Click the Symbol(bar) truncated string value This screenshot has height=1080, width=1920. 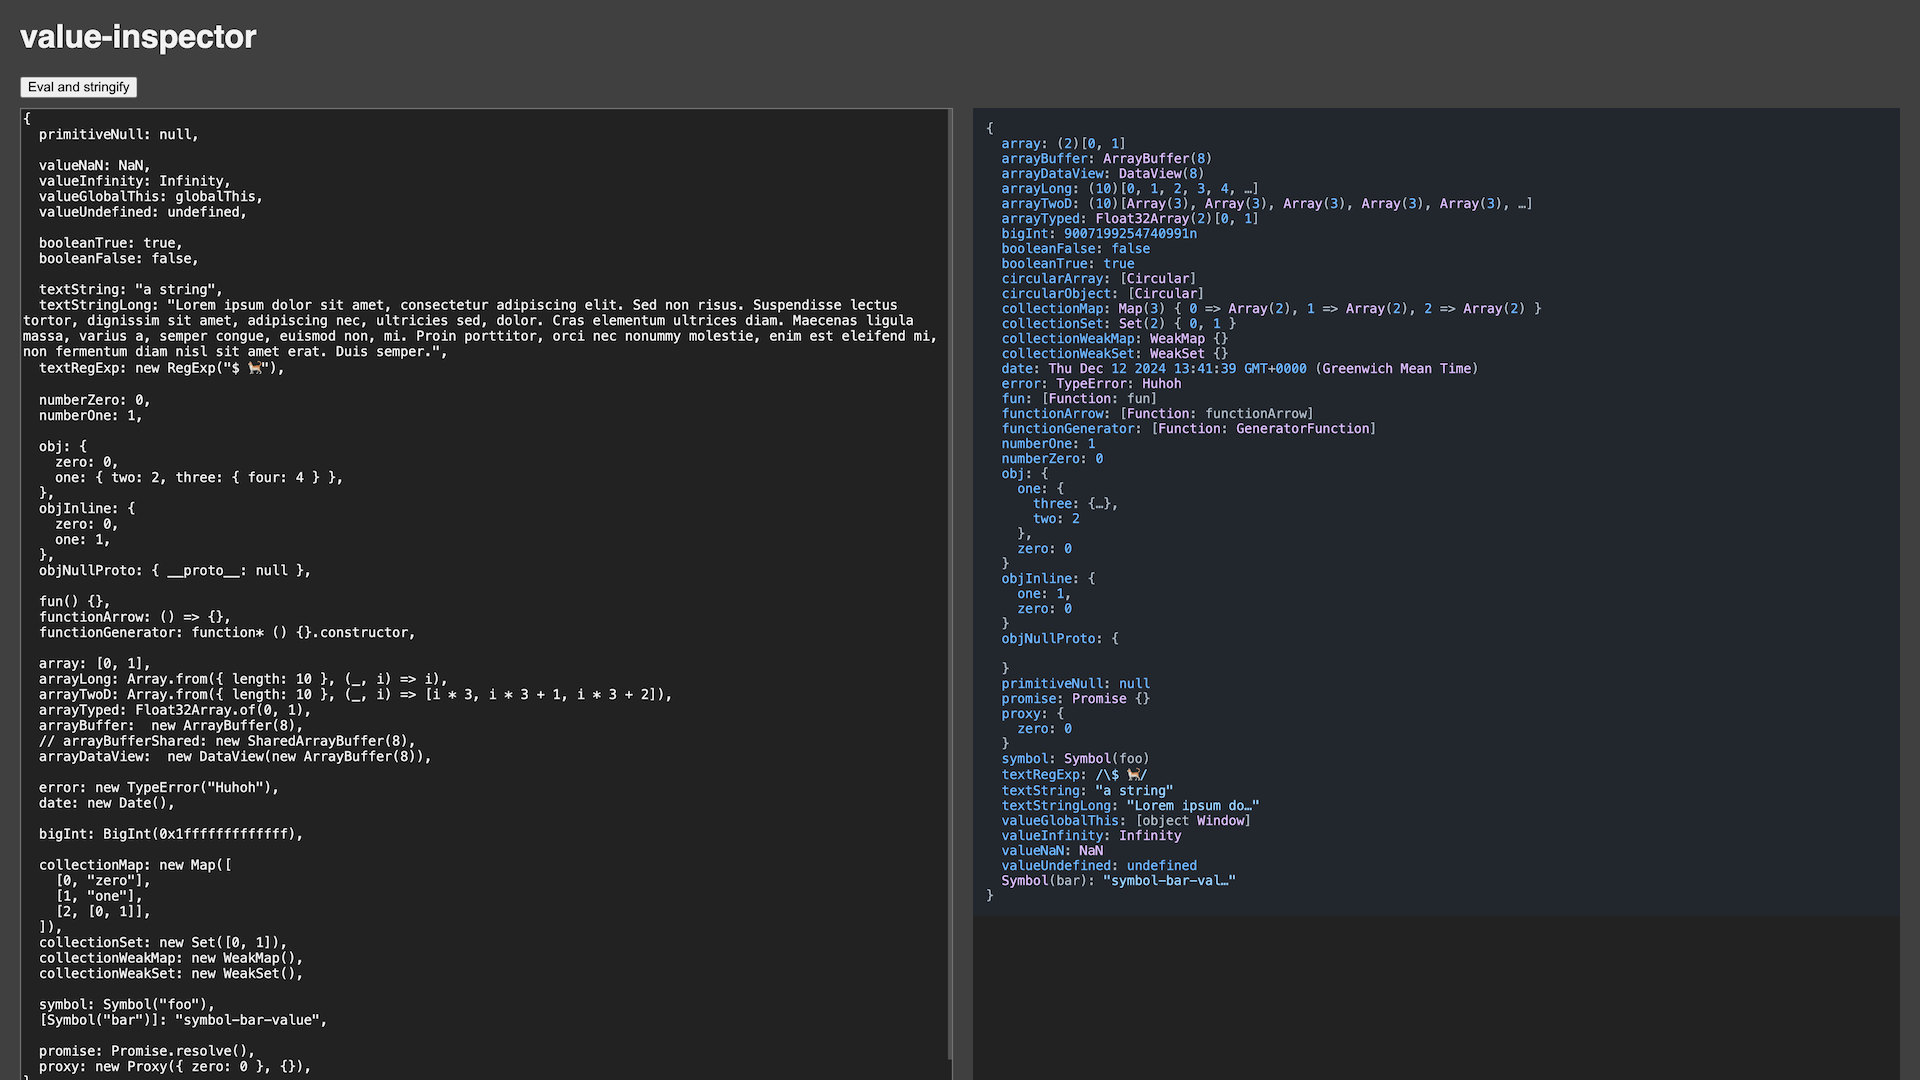tap(1168, 881)
